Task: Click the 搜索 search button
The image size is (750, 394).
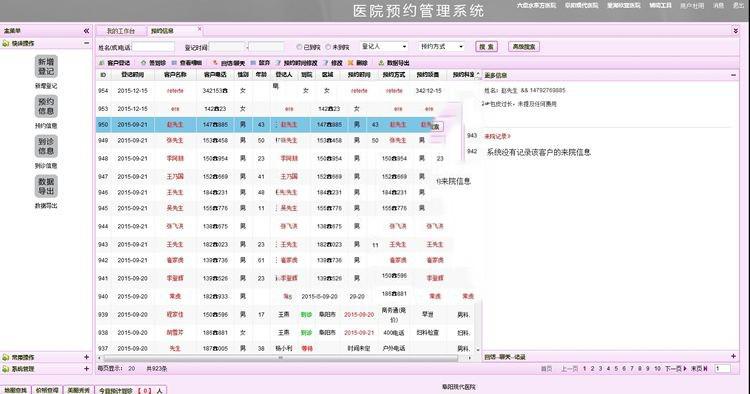Action: (486, 47)
